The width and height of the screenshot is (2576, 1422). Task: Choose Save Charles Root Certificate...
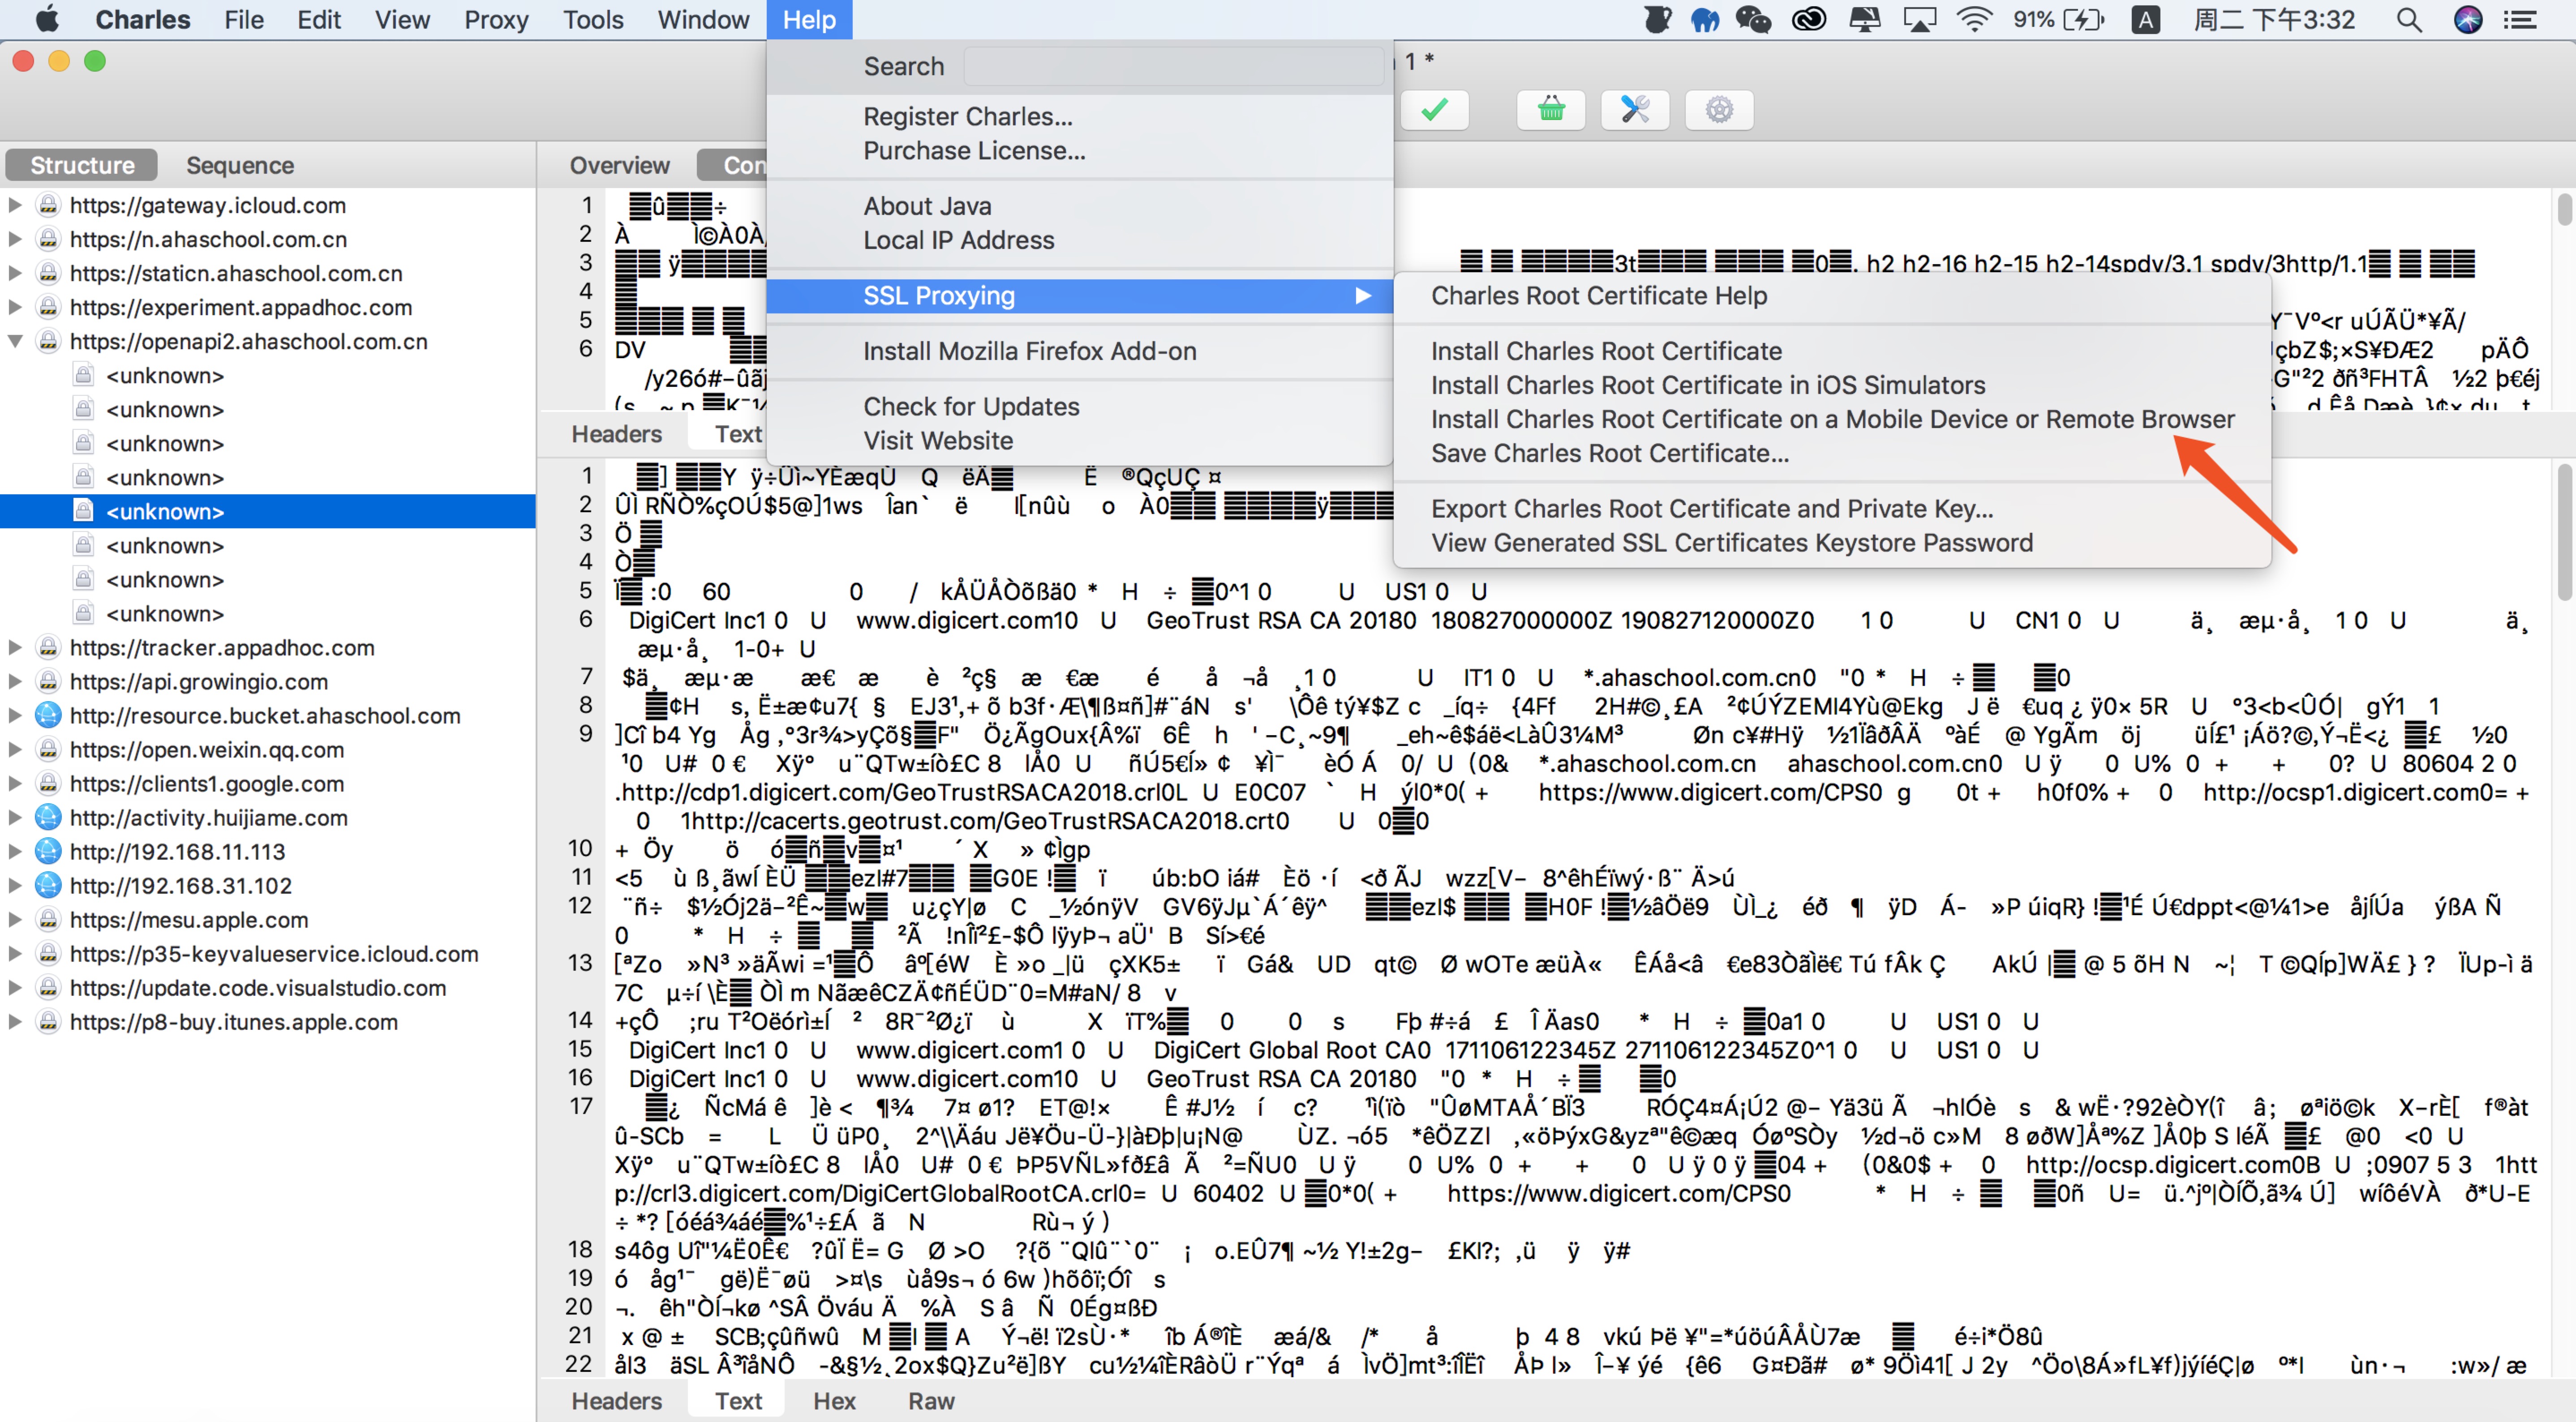click(1610, 453)
